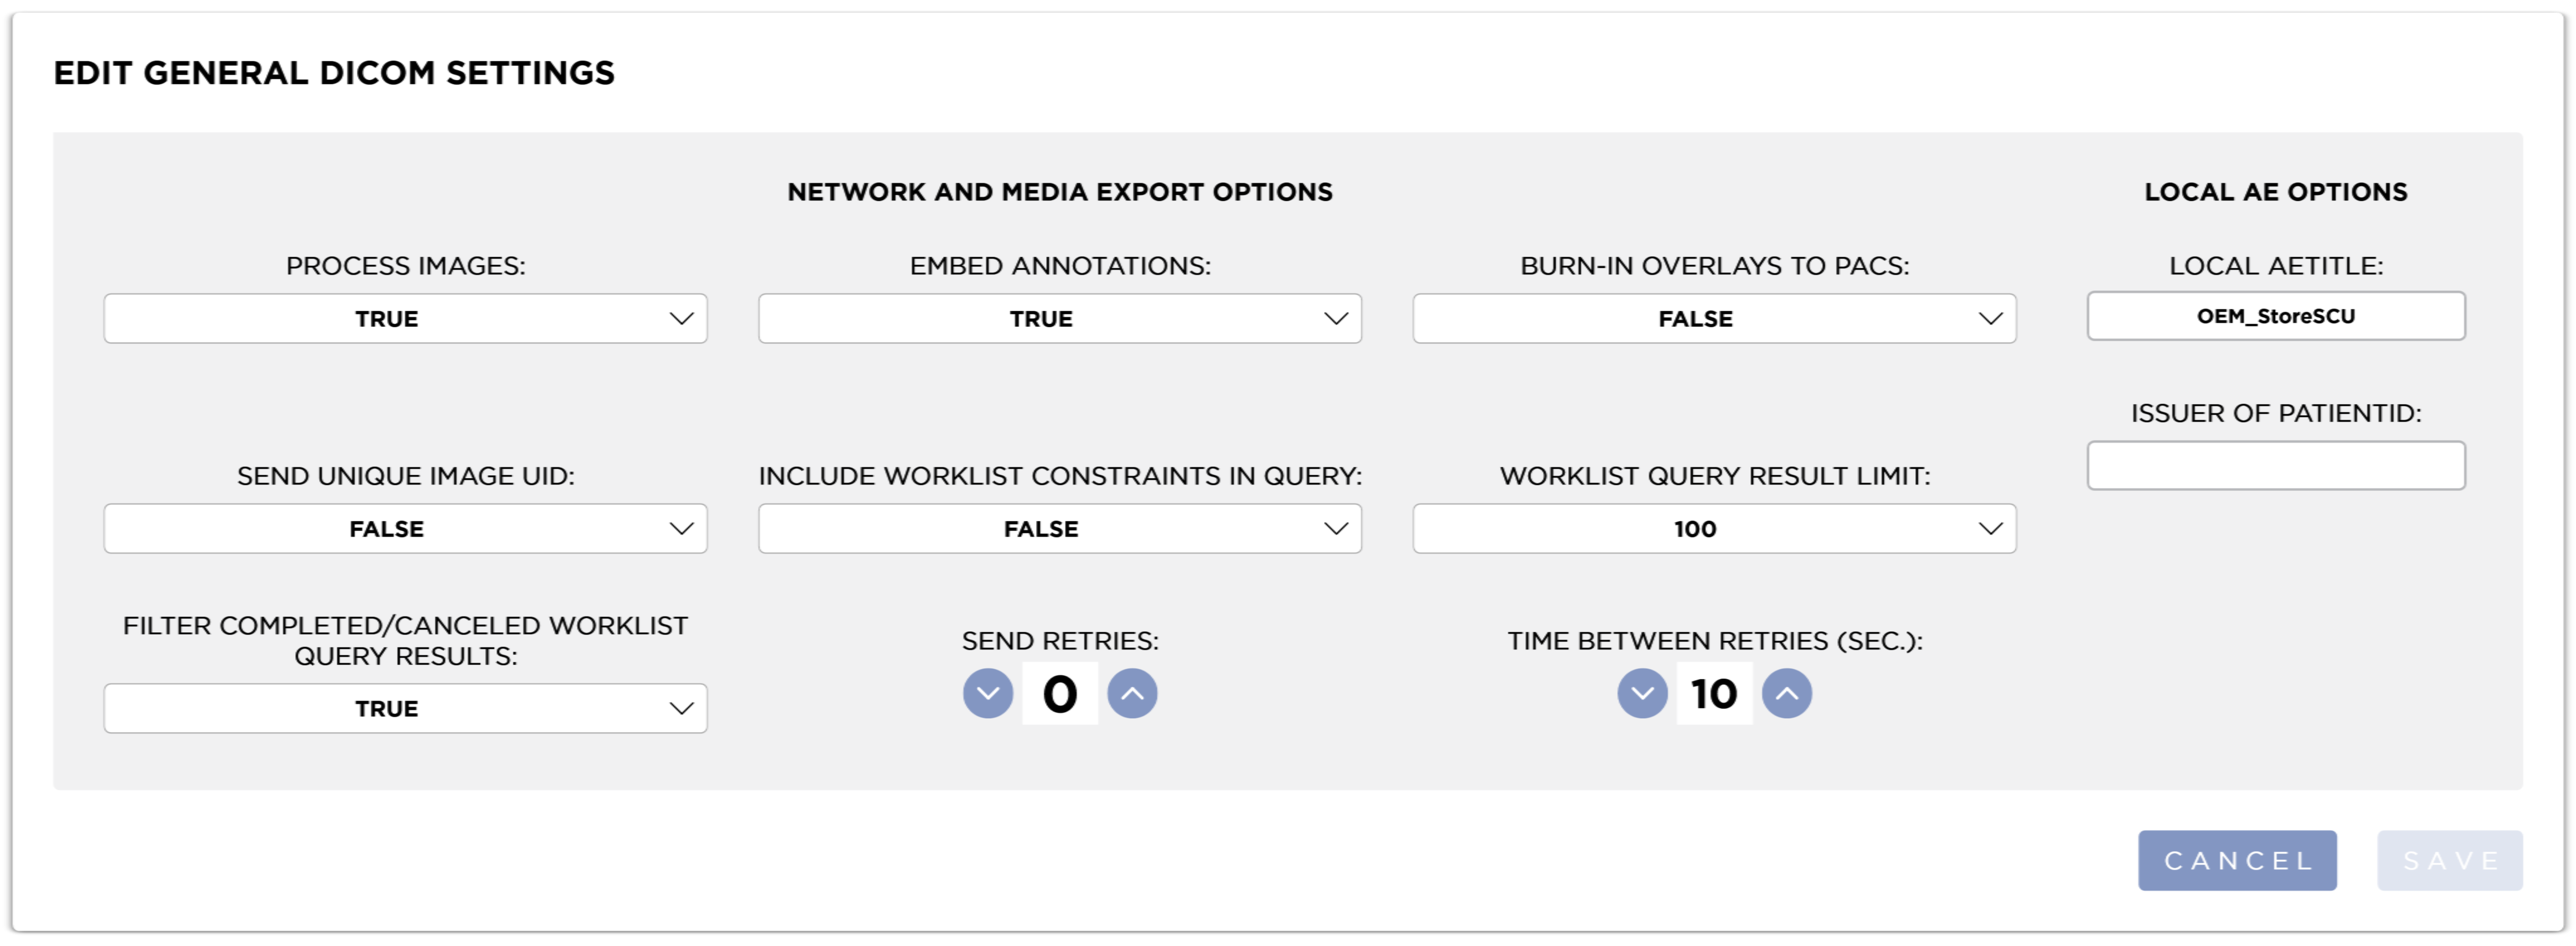Open Filter Completed/Canceled Worklist dropdown

[405, 708]
